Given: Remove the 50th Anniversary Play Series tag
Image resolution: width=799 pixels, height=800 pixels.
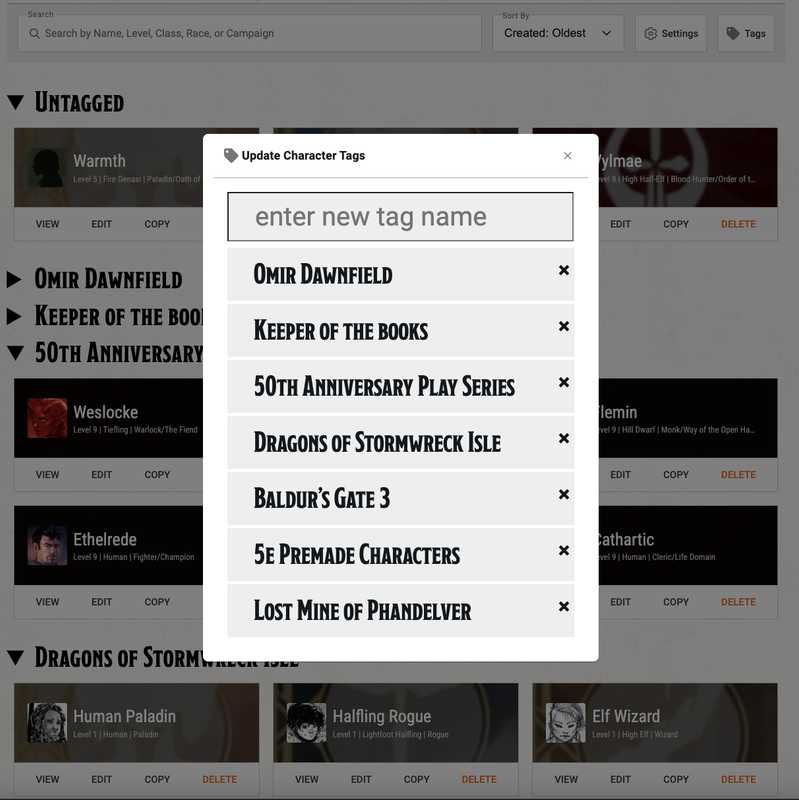Looking at the screenshot, I should 563,382.
